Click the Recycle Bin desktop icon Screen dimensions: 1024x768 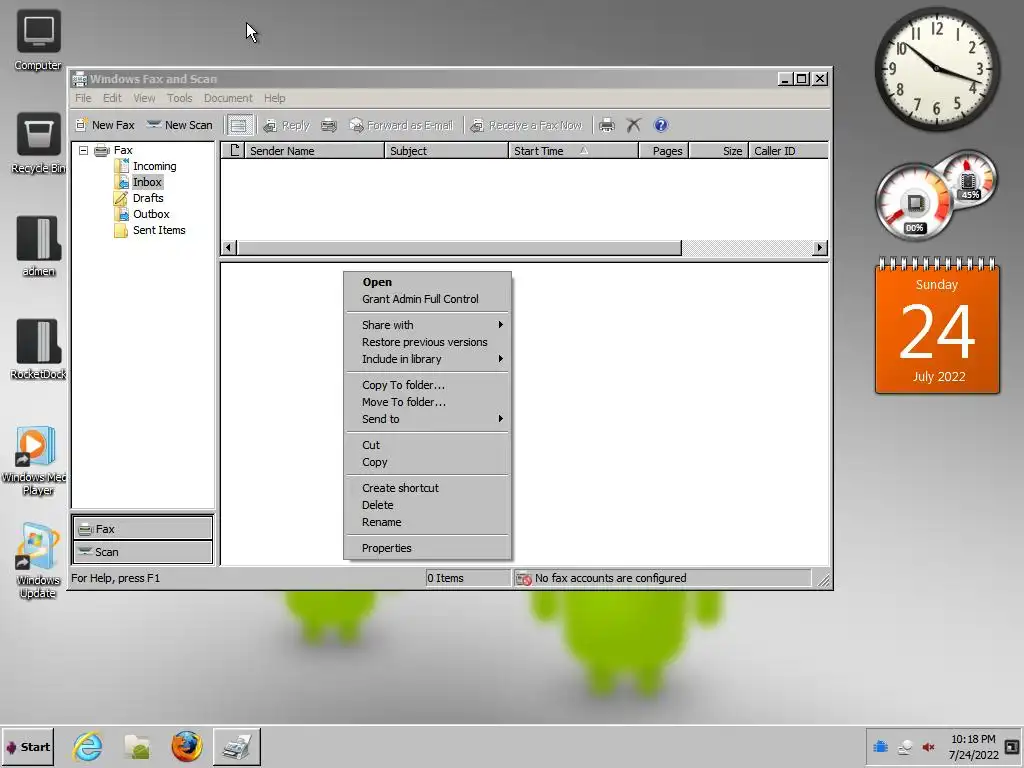(38, 143)
